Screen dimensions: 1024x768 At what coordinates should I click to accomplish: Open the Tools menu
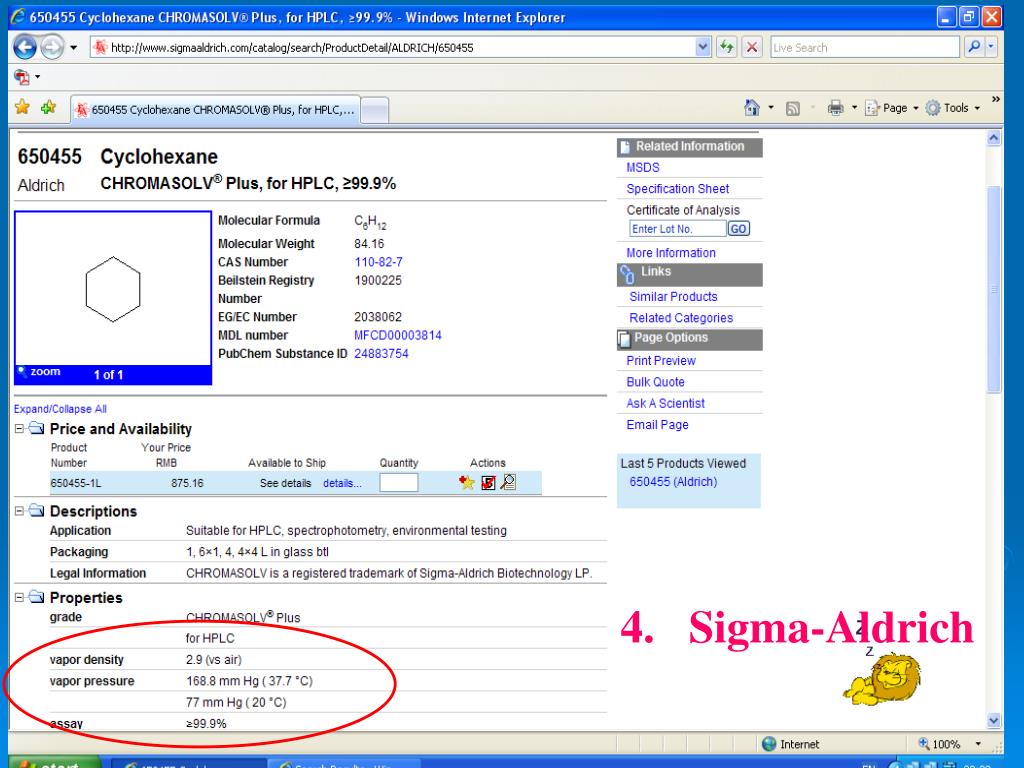coord(953,108)
